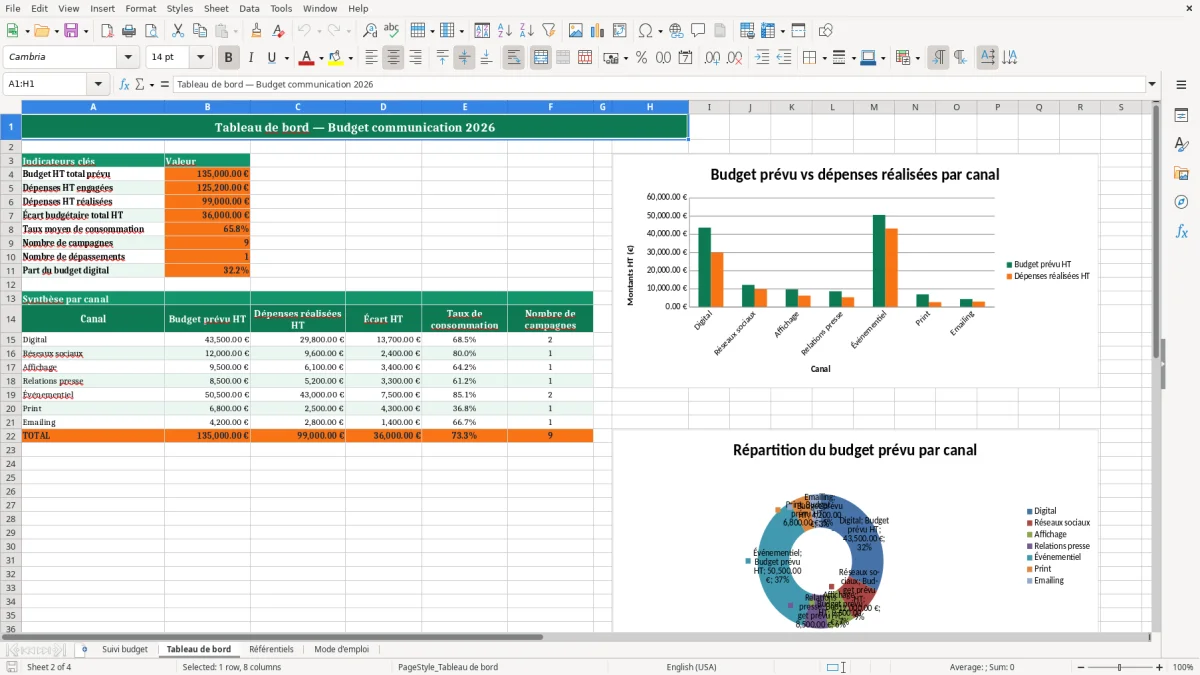
Task: Click the 100% zoom level
Action: [x=1182, y=667]
